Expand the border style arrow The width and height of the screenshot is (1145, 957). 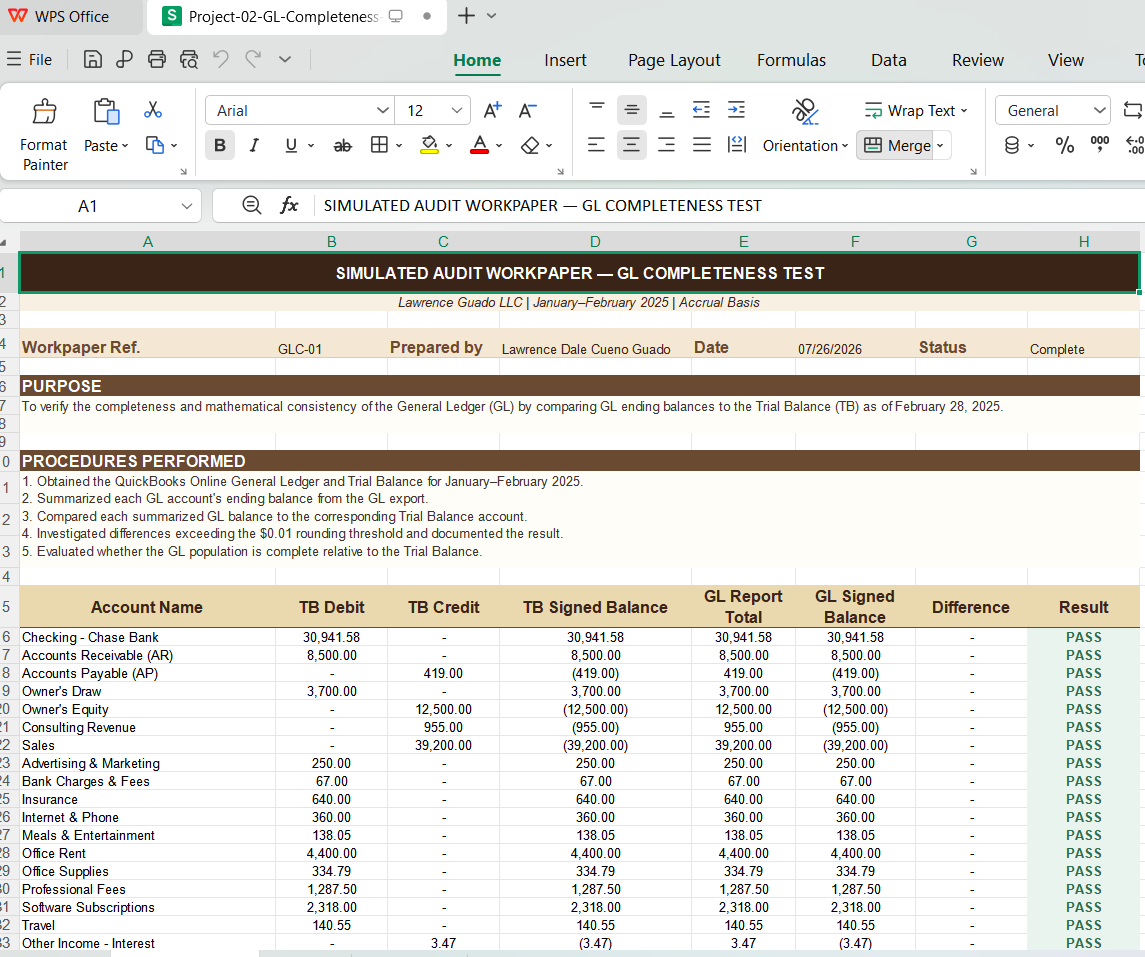point(399,145)
